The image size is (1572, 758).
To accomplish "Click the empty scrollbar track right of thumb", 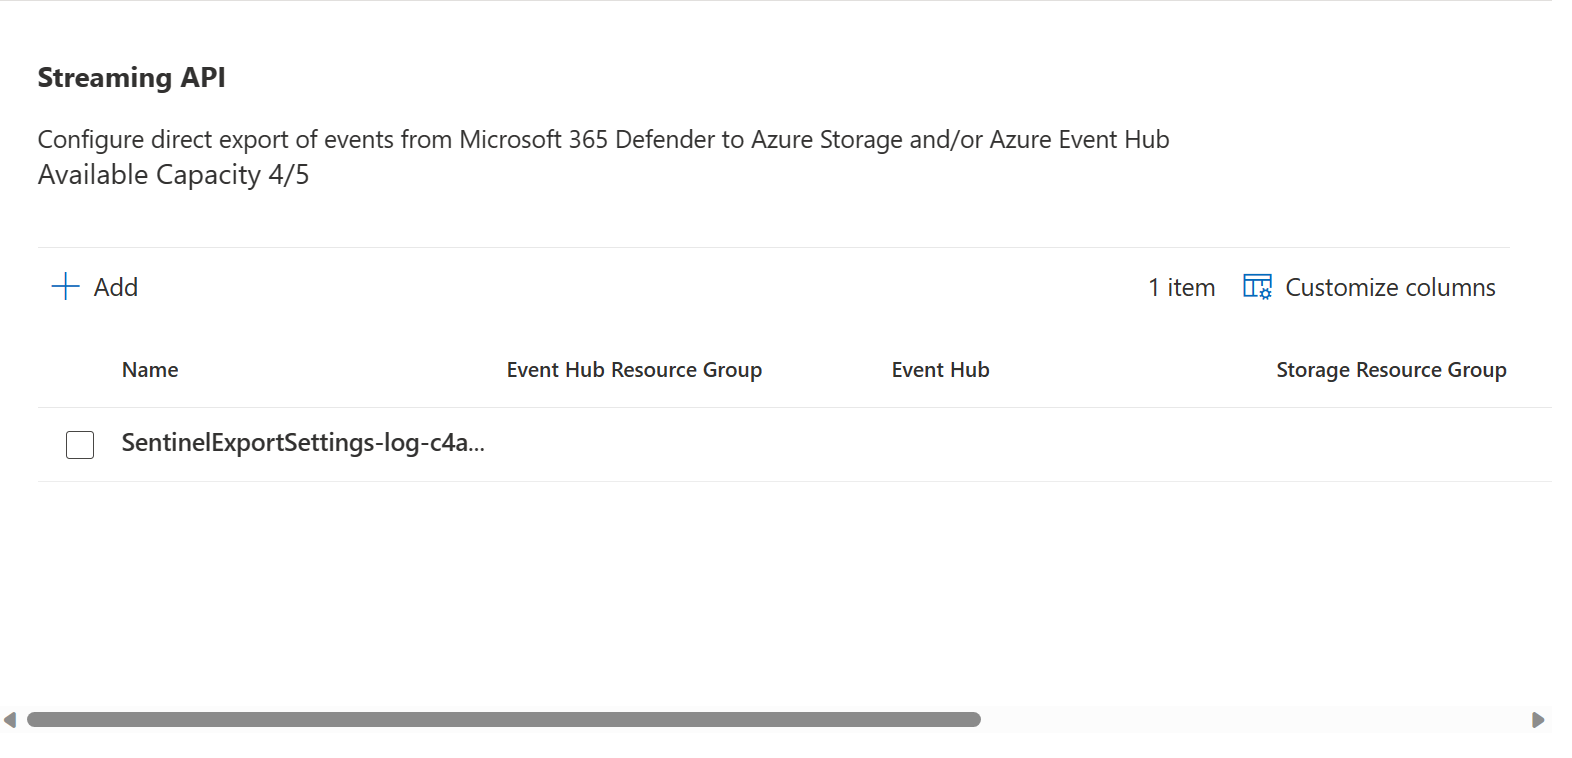I will coord(1254,720).
